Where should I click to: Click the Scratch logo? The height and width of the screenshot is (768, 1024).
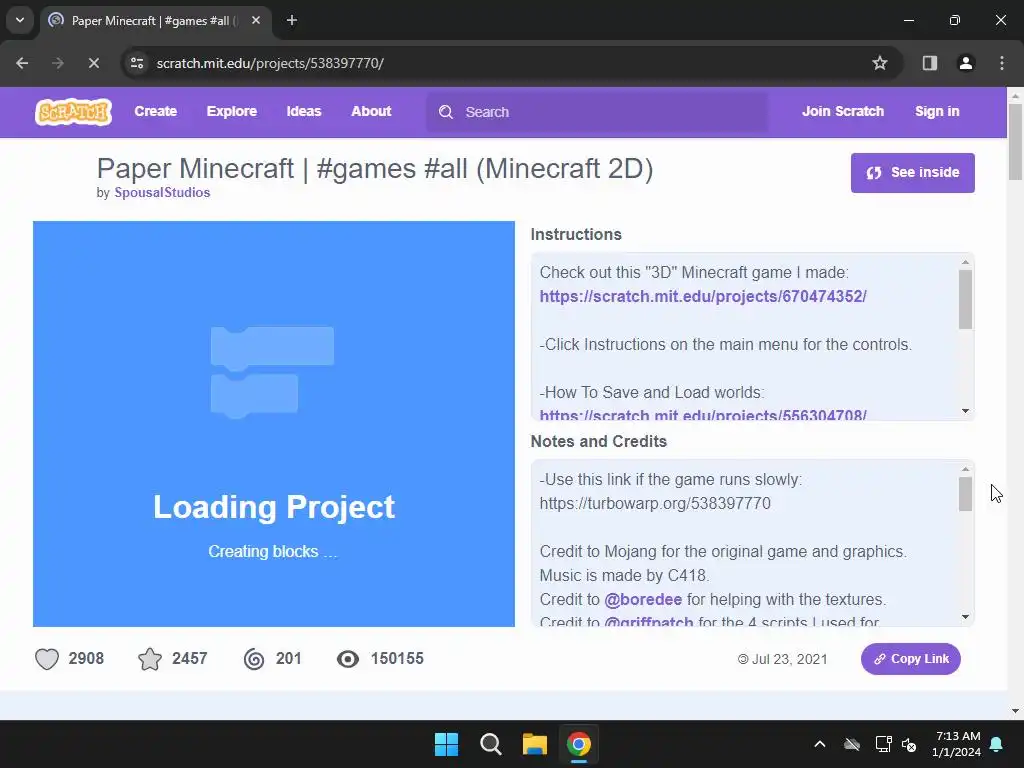tap(73, 112)
